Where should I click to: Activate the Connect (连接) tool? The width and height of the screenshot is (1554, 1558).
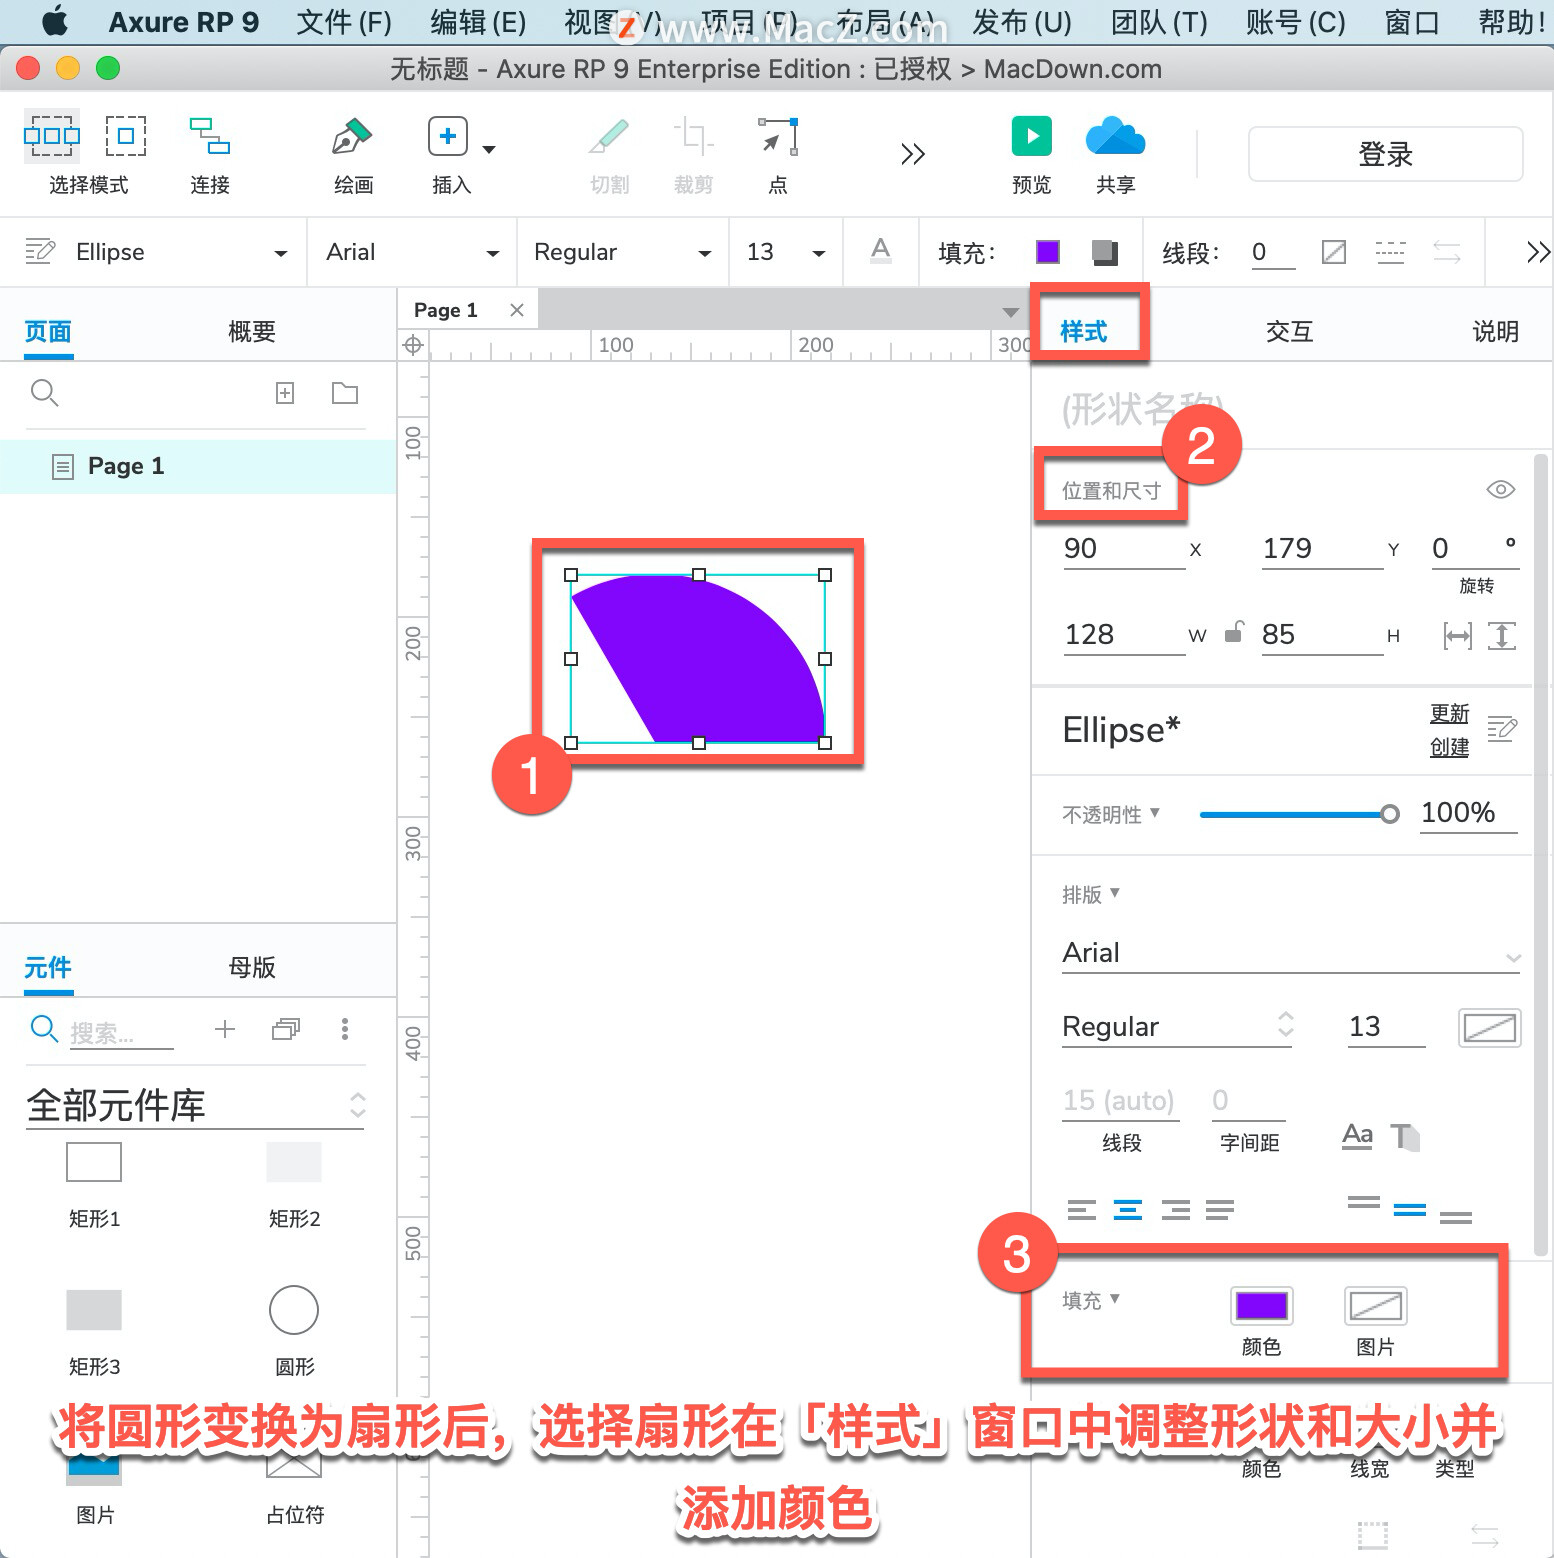pyautogui.click(x=210, y=136)
